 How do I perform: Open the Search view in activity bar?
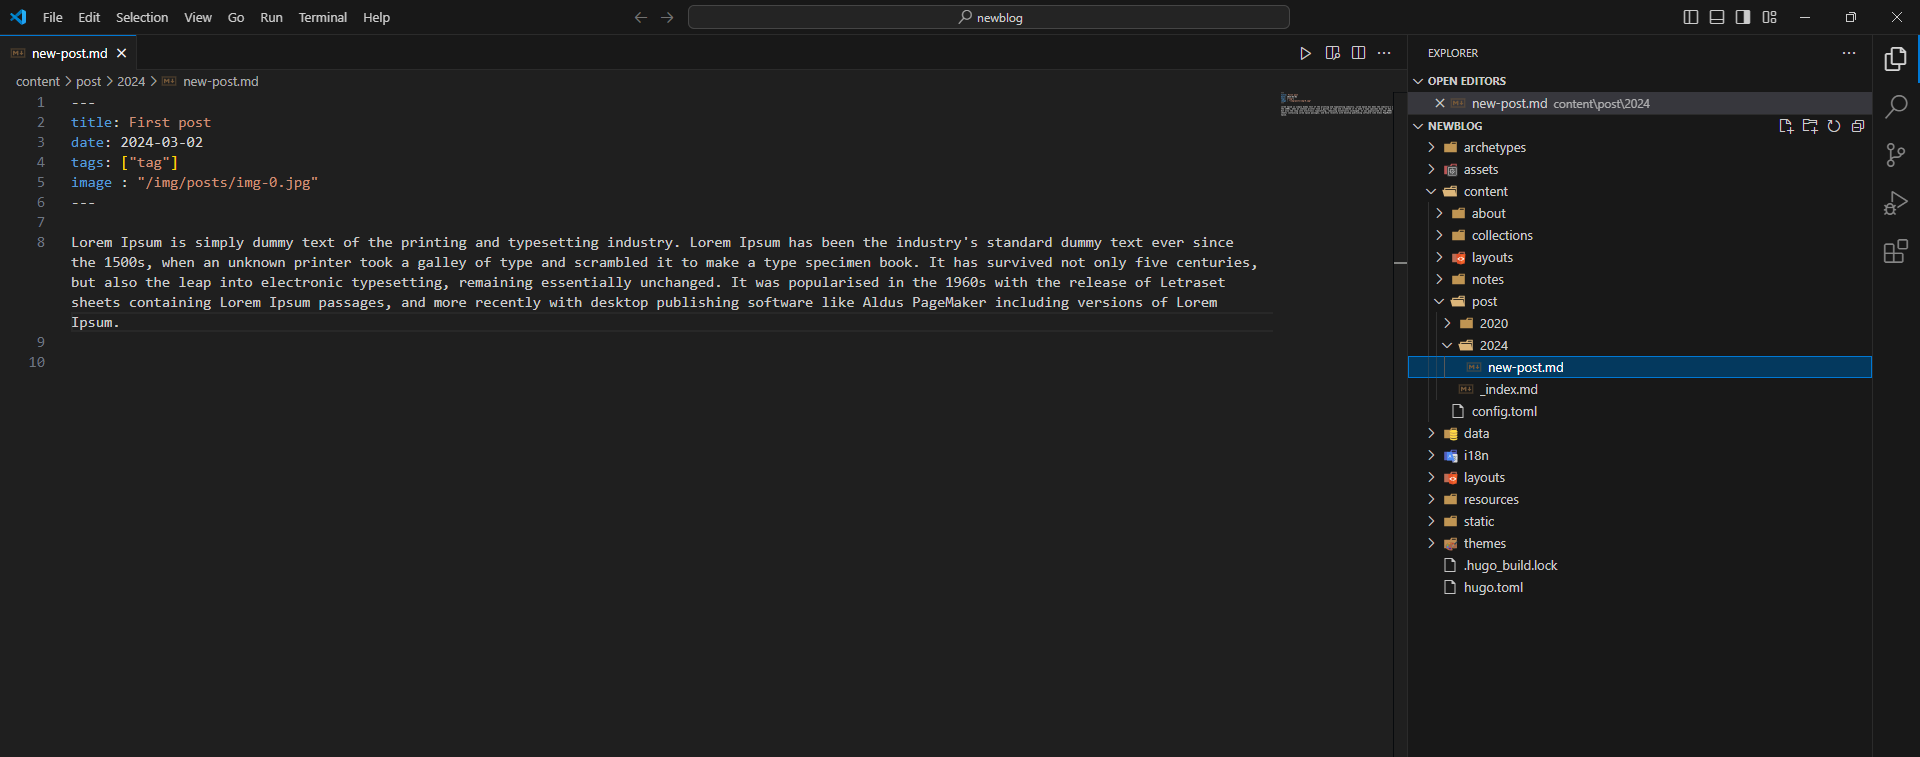coord(1895,107)
